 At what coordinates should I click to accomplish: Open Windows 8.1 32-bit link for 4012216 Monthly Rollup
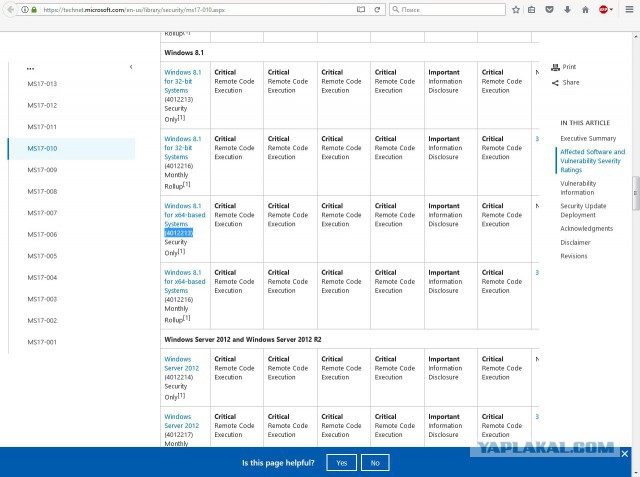pos(182,148)
